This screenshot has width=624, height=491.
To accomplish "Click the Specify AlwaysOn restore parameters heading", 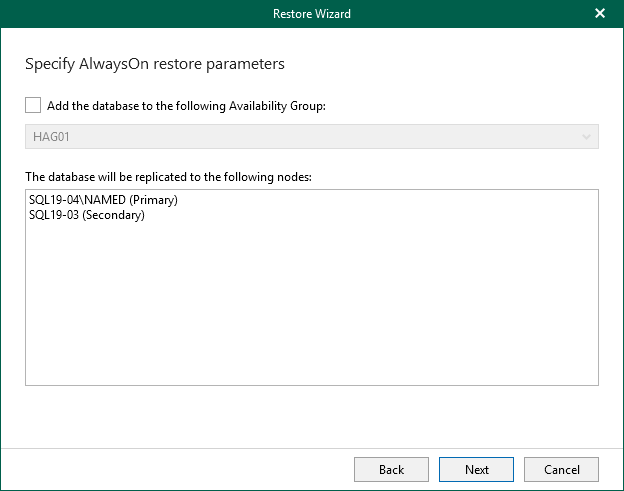I will (154, 64).
